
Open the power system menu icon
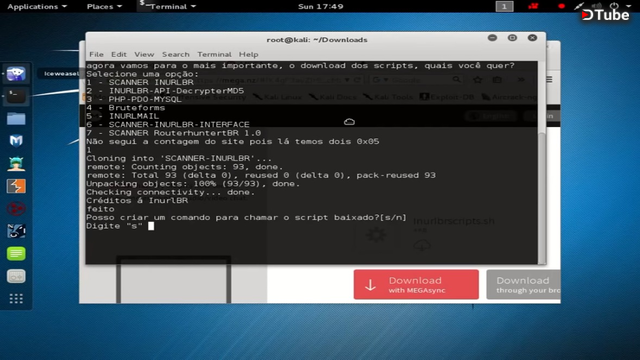tap(614, 6)
